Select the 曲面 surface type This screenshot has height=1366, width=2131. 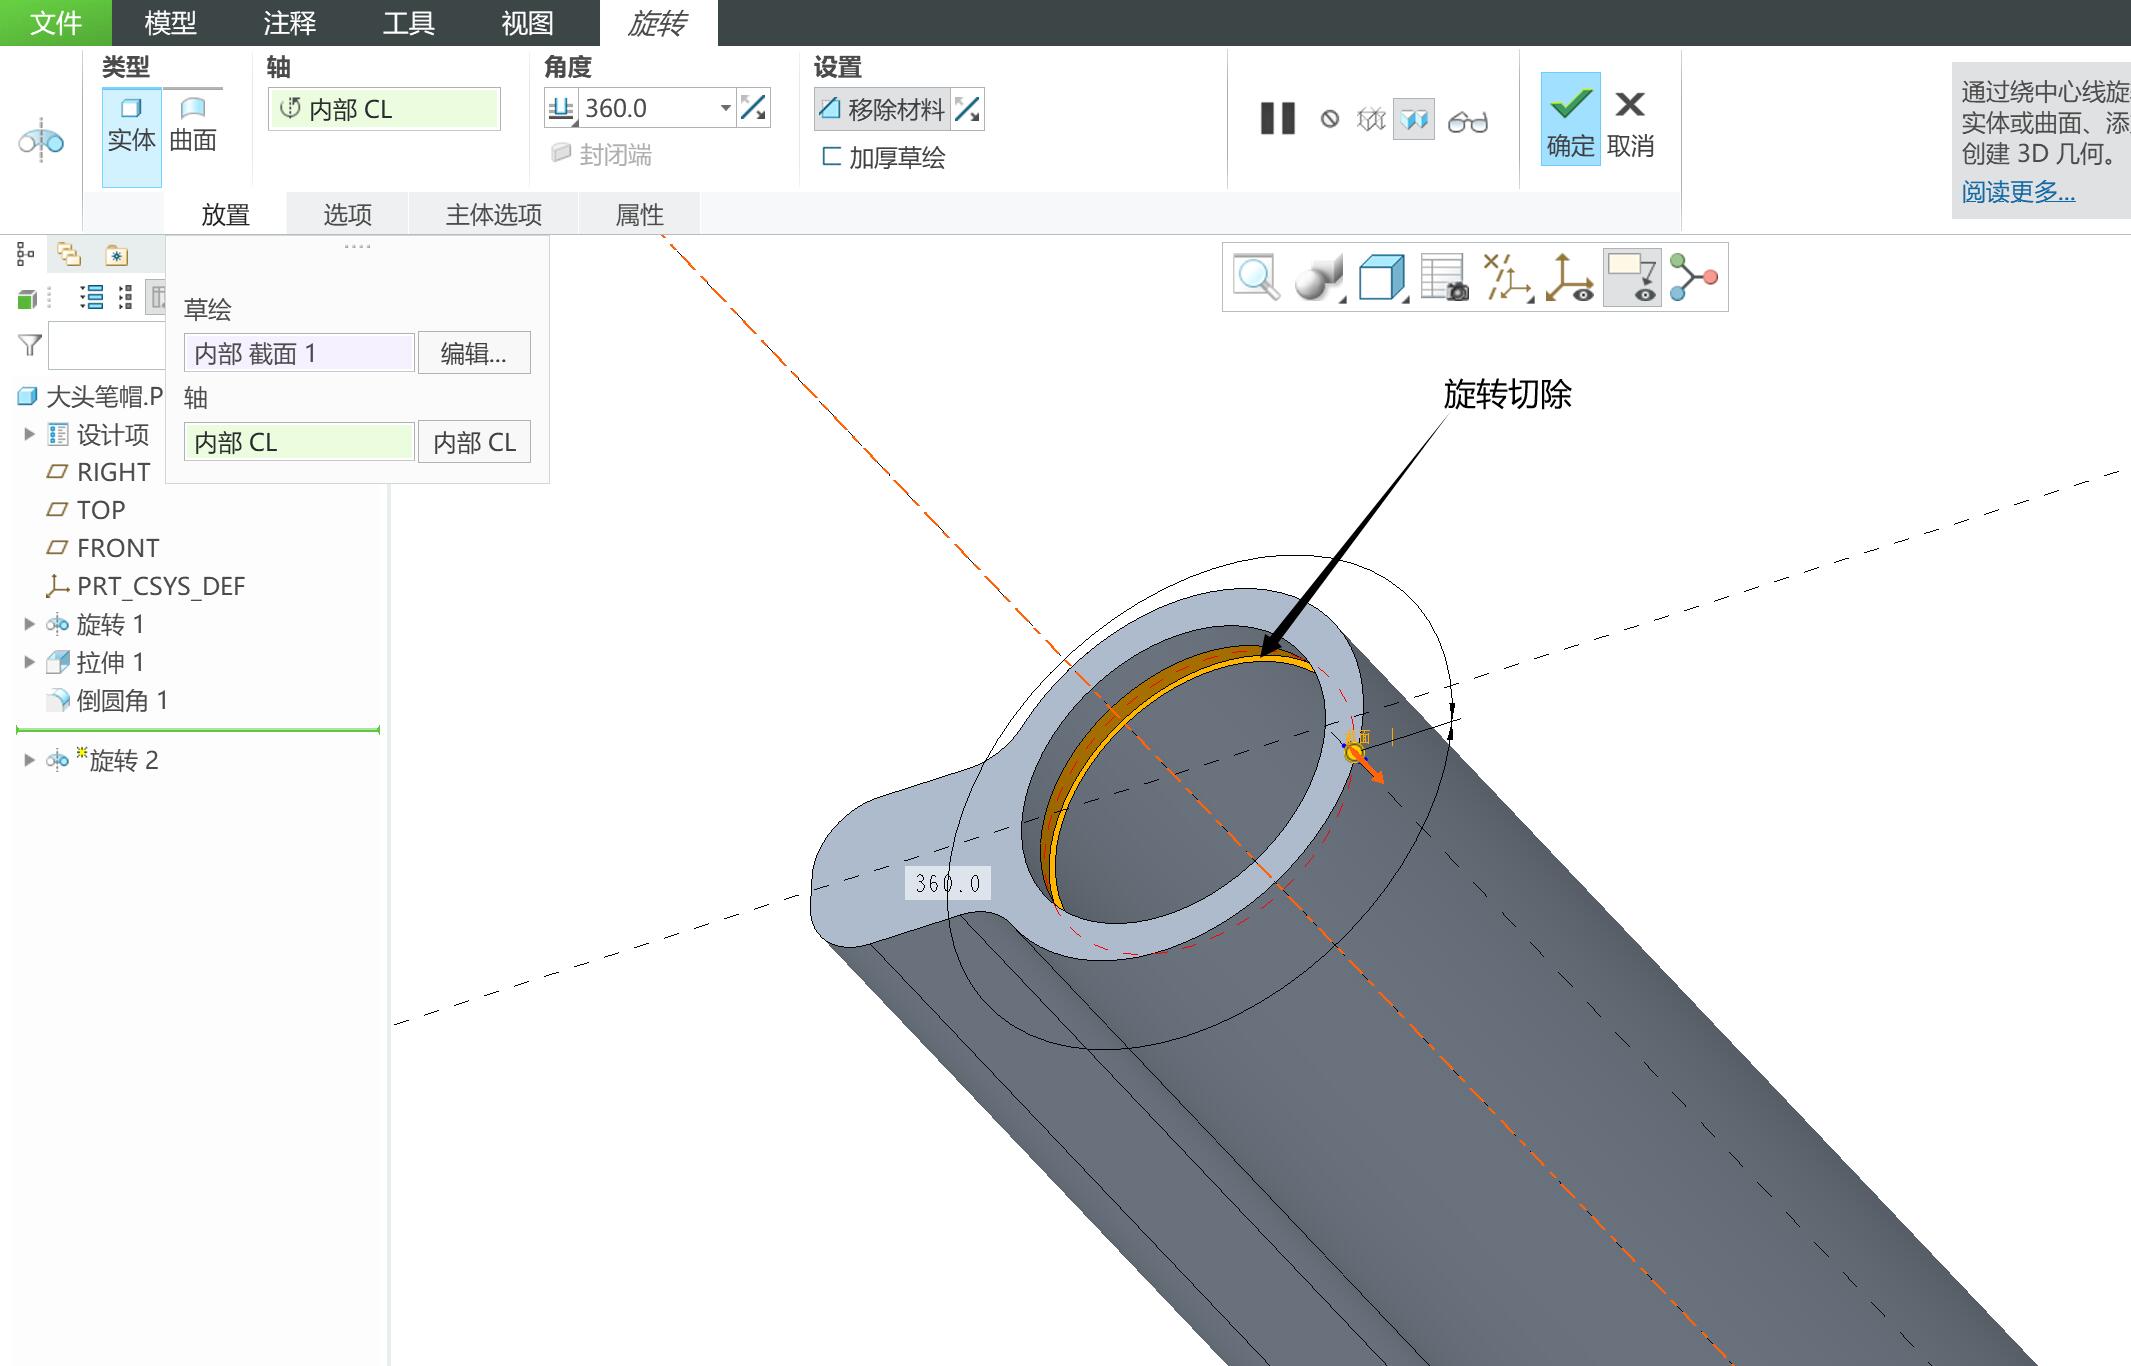click(x=193, y=124)
